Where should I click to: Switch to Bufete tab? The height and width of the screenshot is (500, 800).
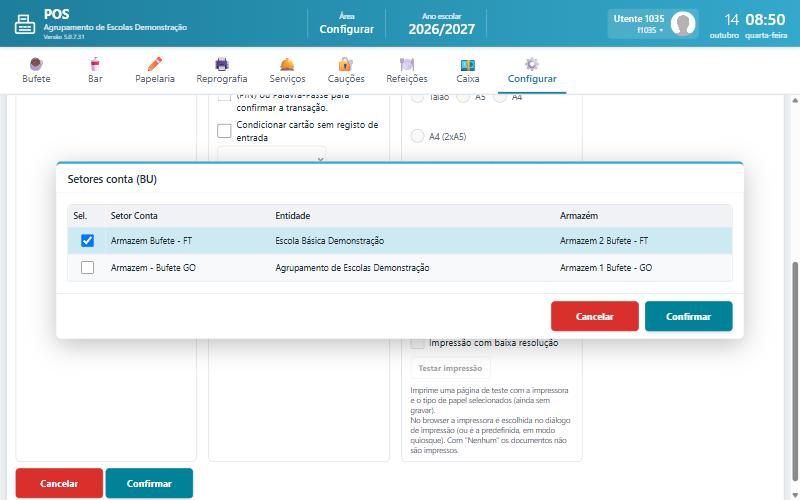coord(36,71)
